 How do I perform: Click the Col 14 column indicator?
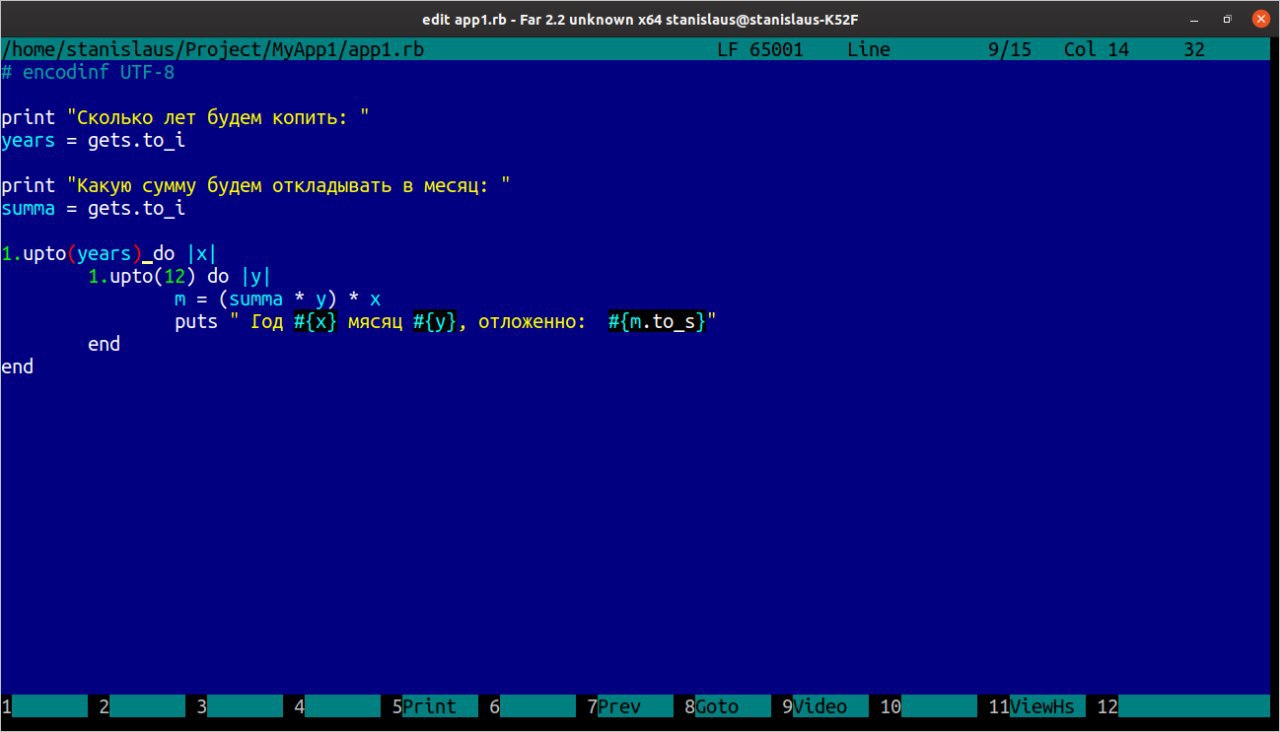[1096, 49]
